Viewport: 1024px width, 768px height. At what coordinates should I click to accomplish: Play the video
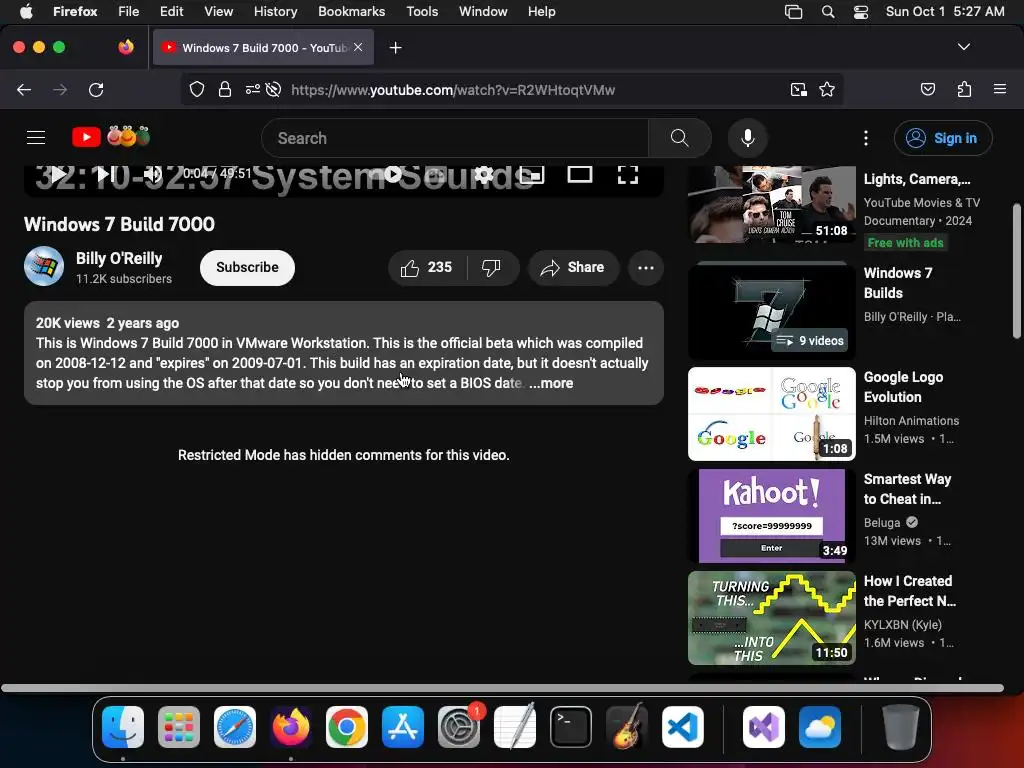pos(58,174)
